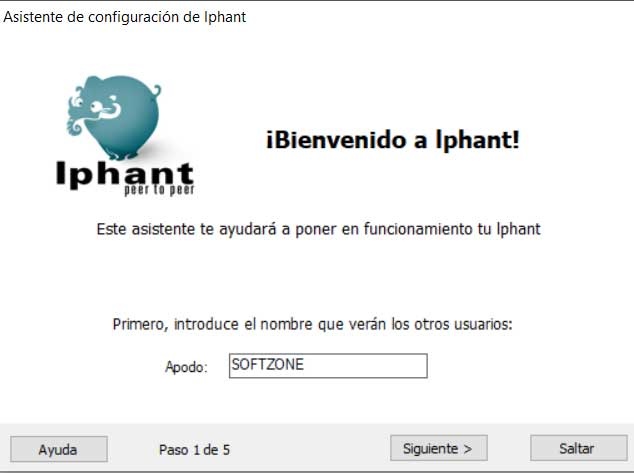Click the word 'usuarios:' in instruction line
The width and height of the screenshot is (634, 473).
[483, 324]
